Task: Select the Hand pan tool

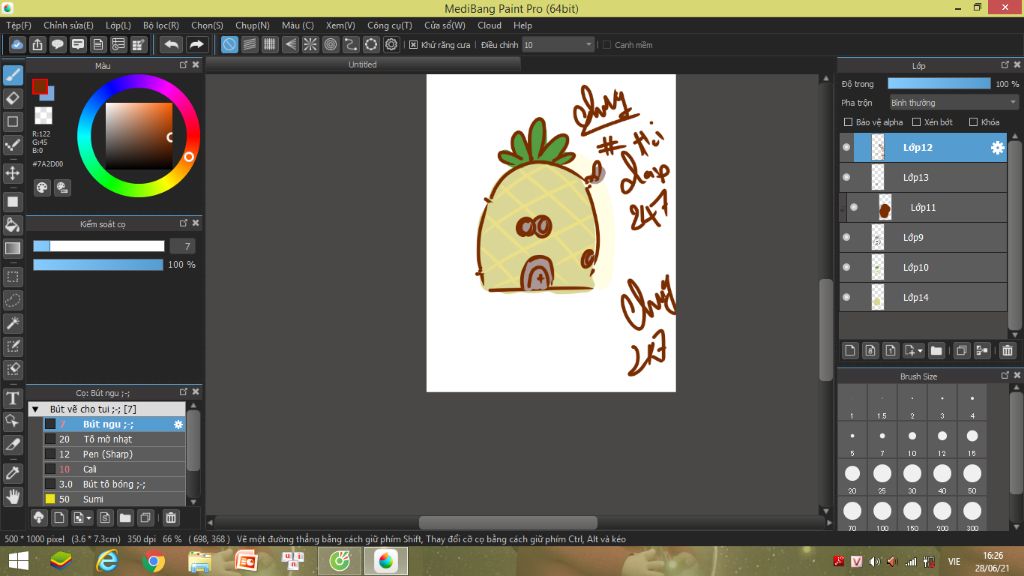Action: pyautogui.click(x=12, y=496)
